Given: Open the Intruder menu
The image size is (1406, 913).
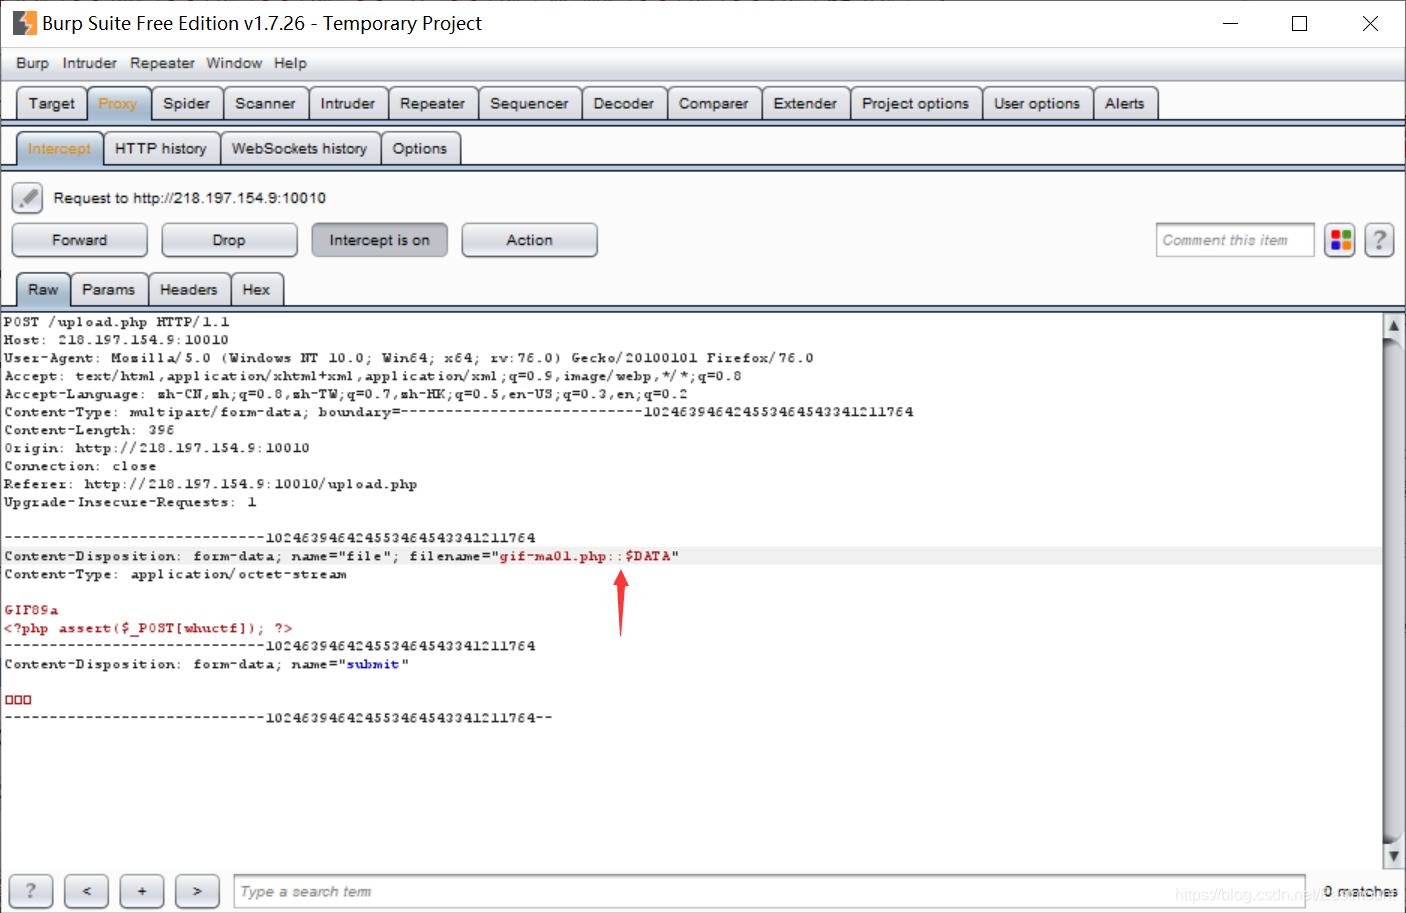Looking at the screenshot, I should (90, 63).
